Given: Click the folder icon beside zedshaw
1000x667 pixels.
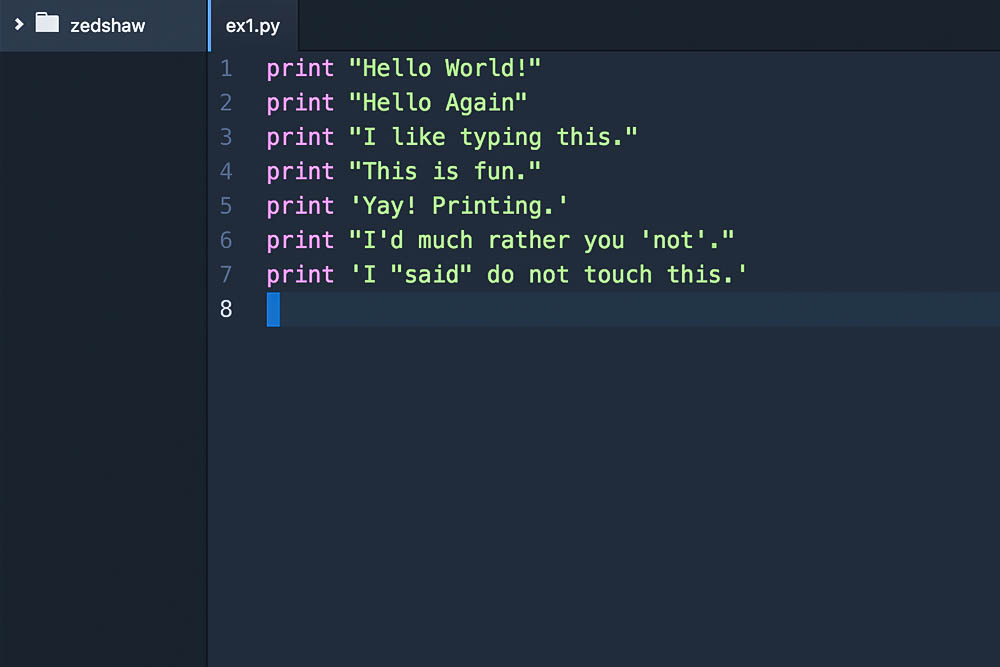Looking at the screenshot, I should point(48,25).
